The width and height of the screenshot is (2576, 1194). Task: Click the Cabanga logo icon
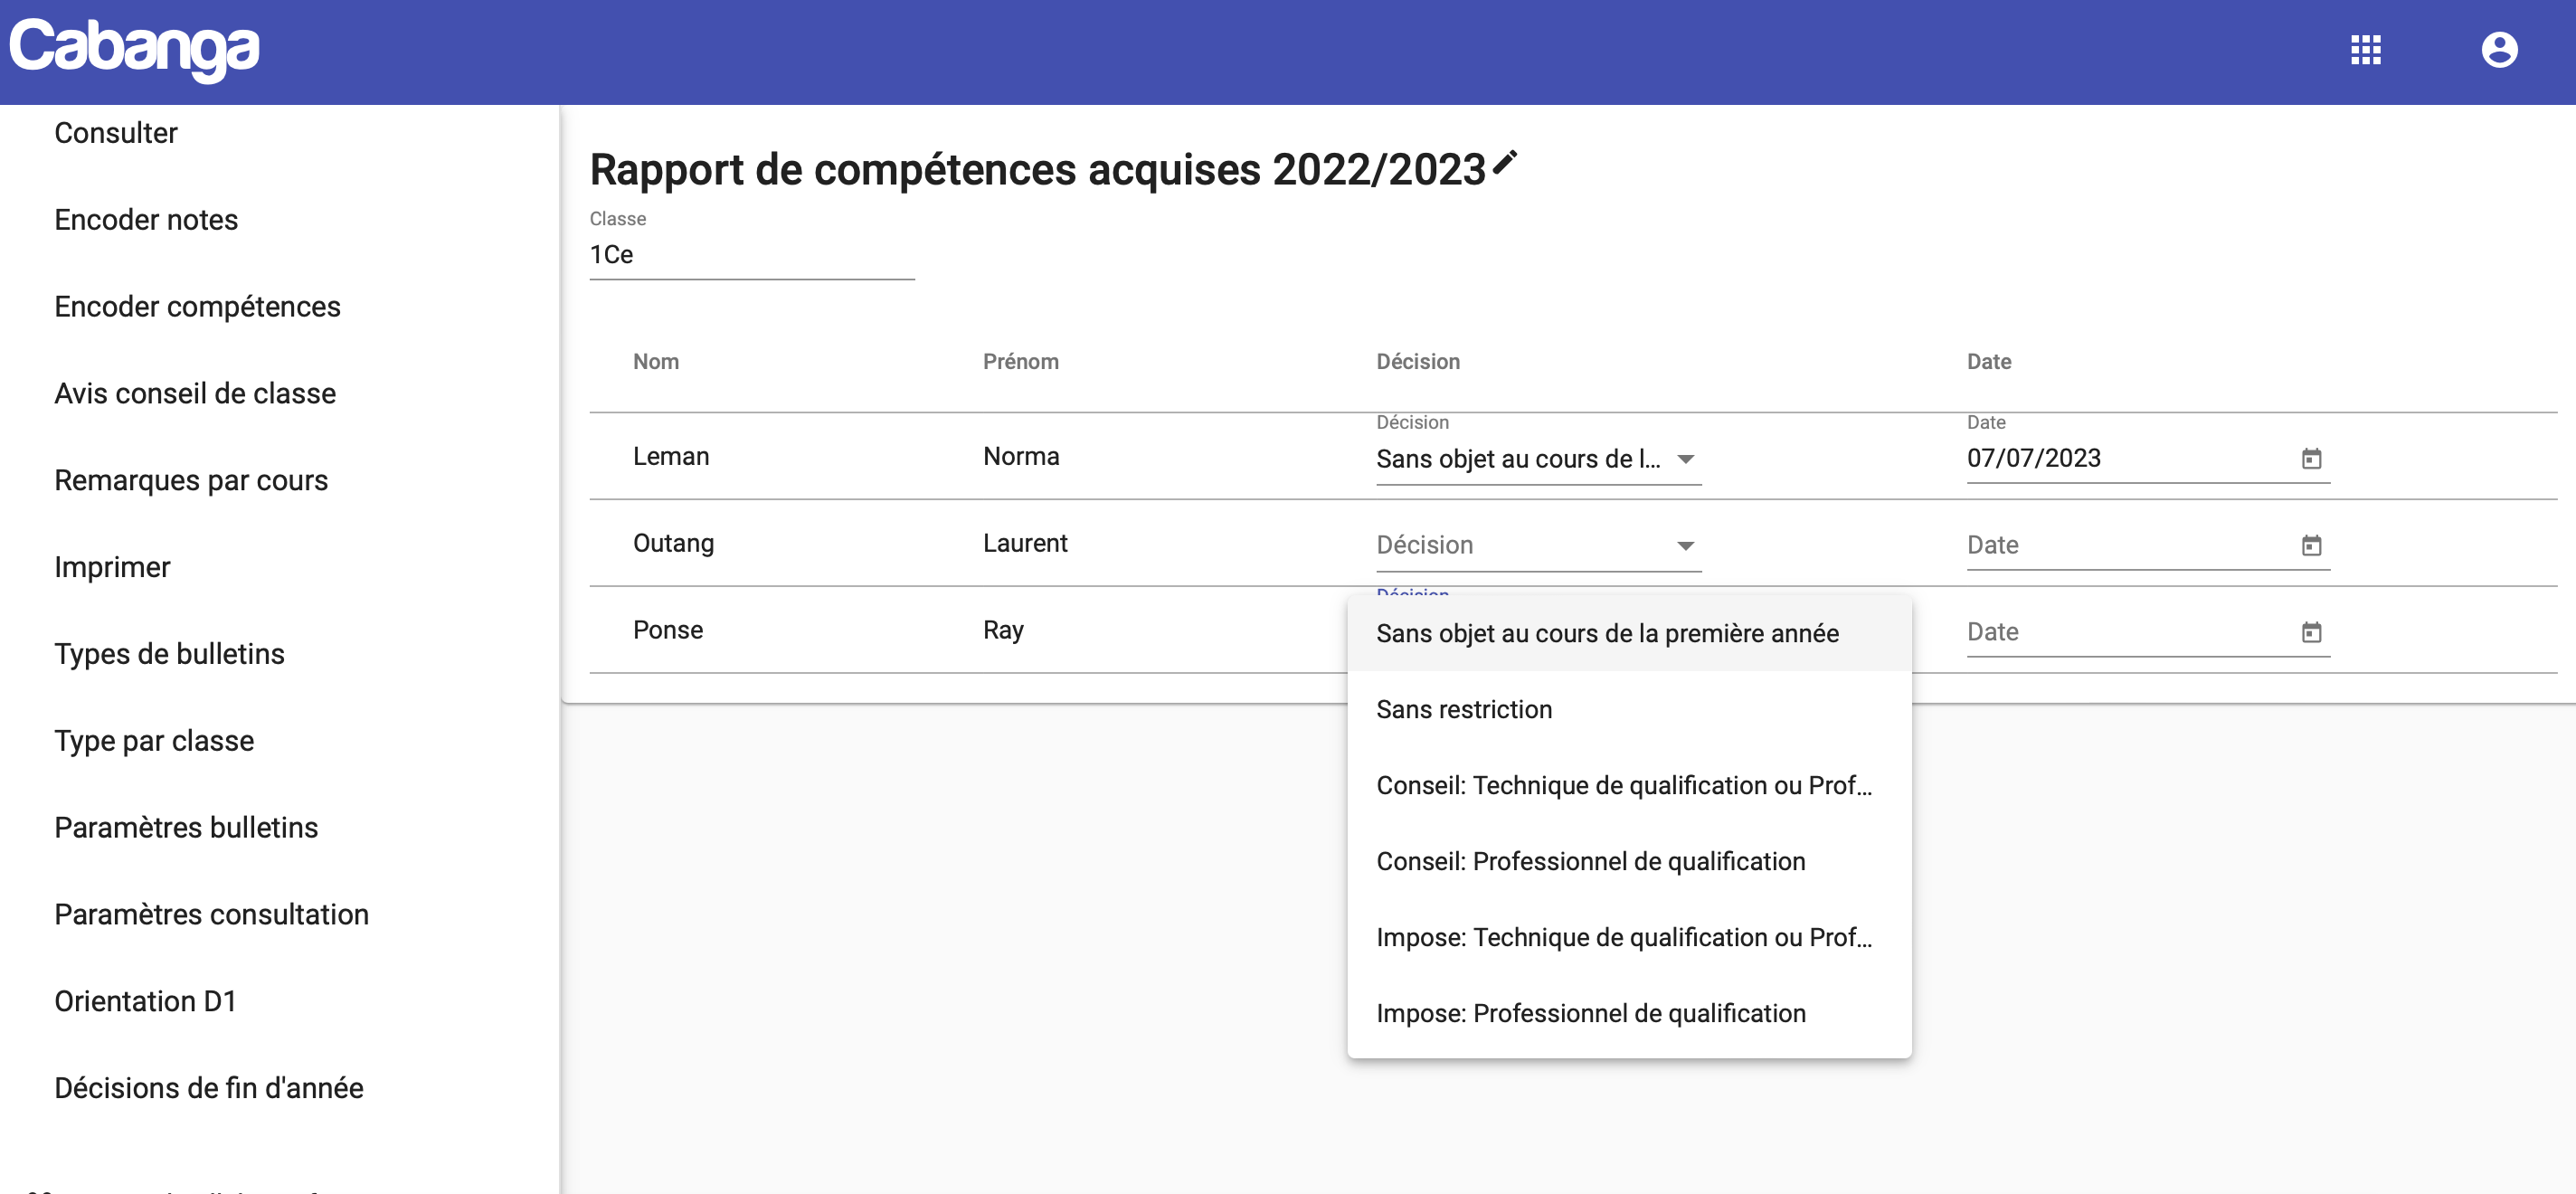click(x=133, y=51)
